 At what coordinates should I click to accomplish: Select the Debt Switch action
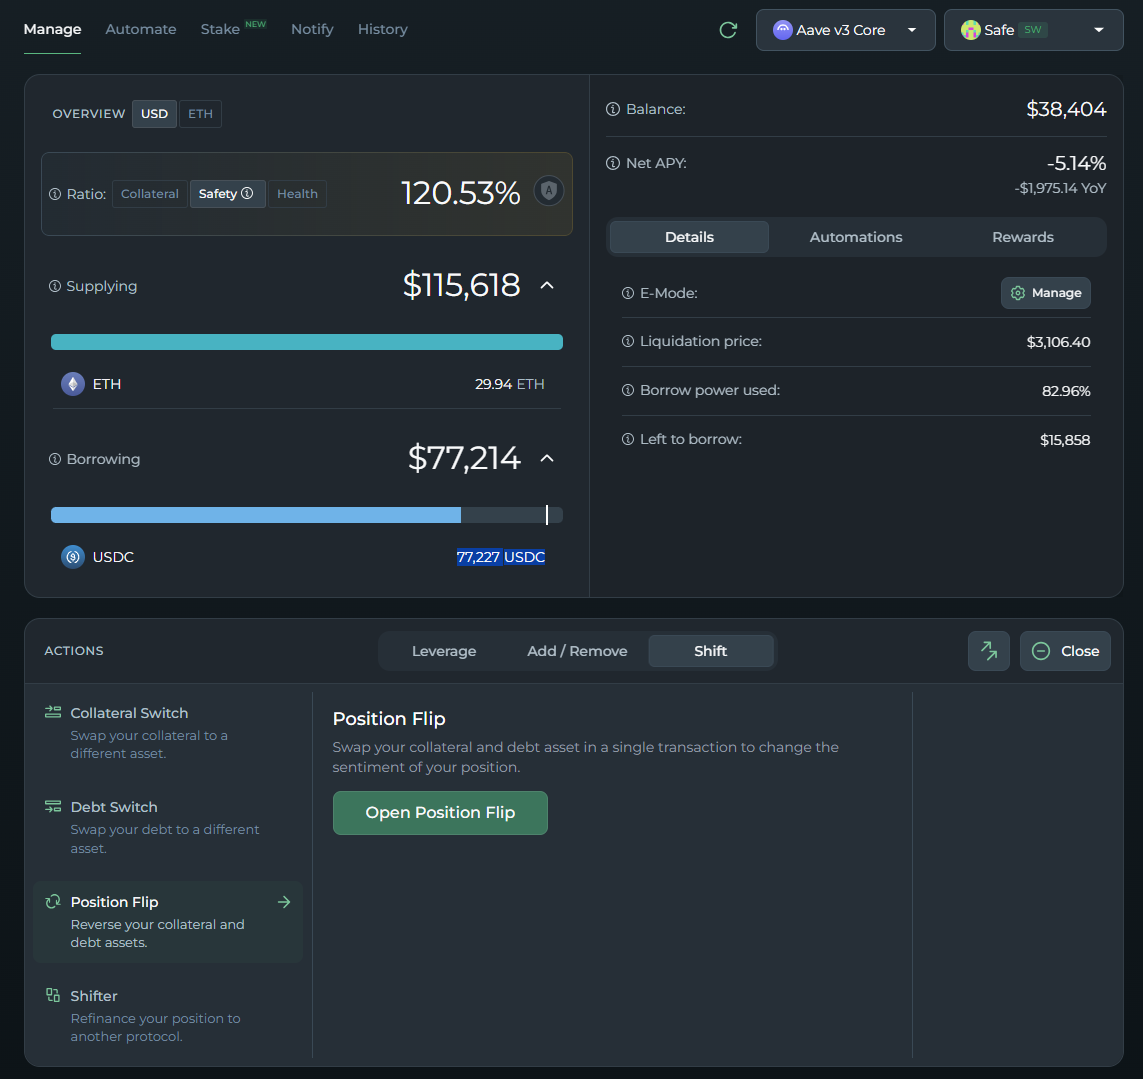click(x=114, y=807)
